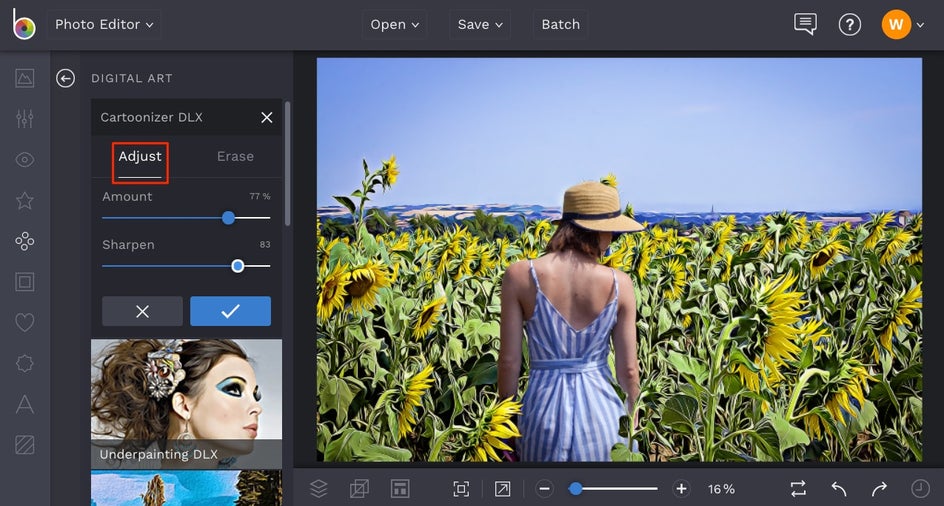Click the Amount slider handle

(x=228, y=217)
